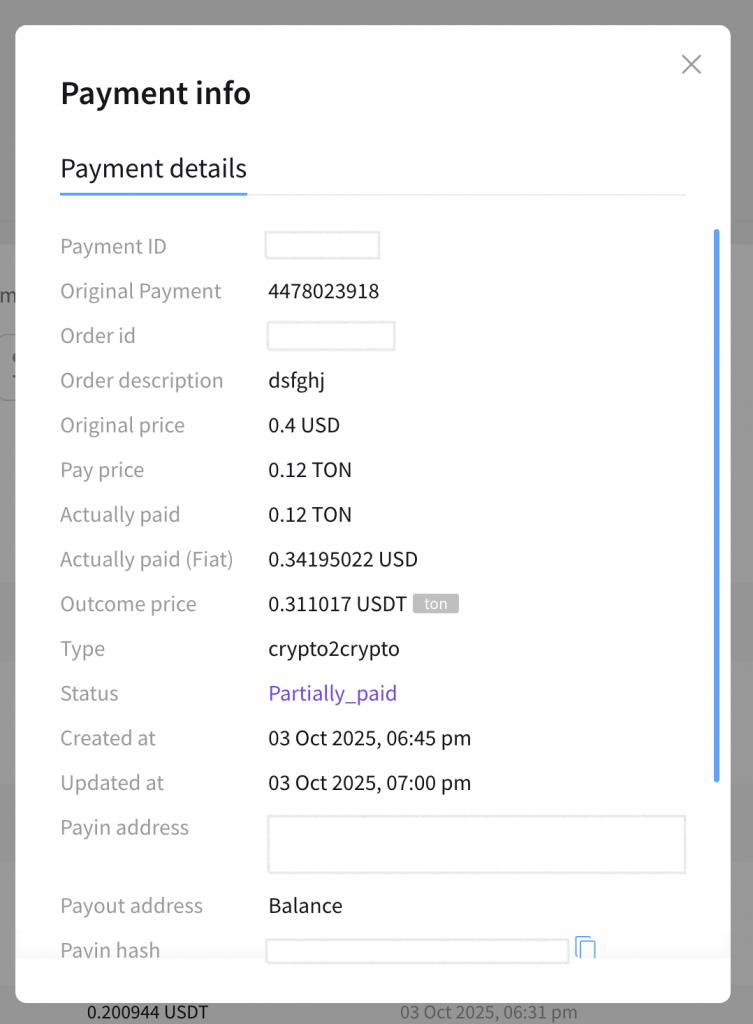753x1024 pixels.
Task: Click the Pay price 0.12 TON value
Action: click(x=310, y=470)
